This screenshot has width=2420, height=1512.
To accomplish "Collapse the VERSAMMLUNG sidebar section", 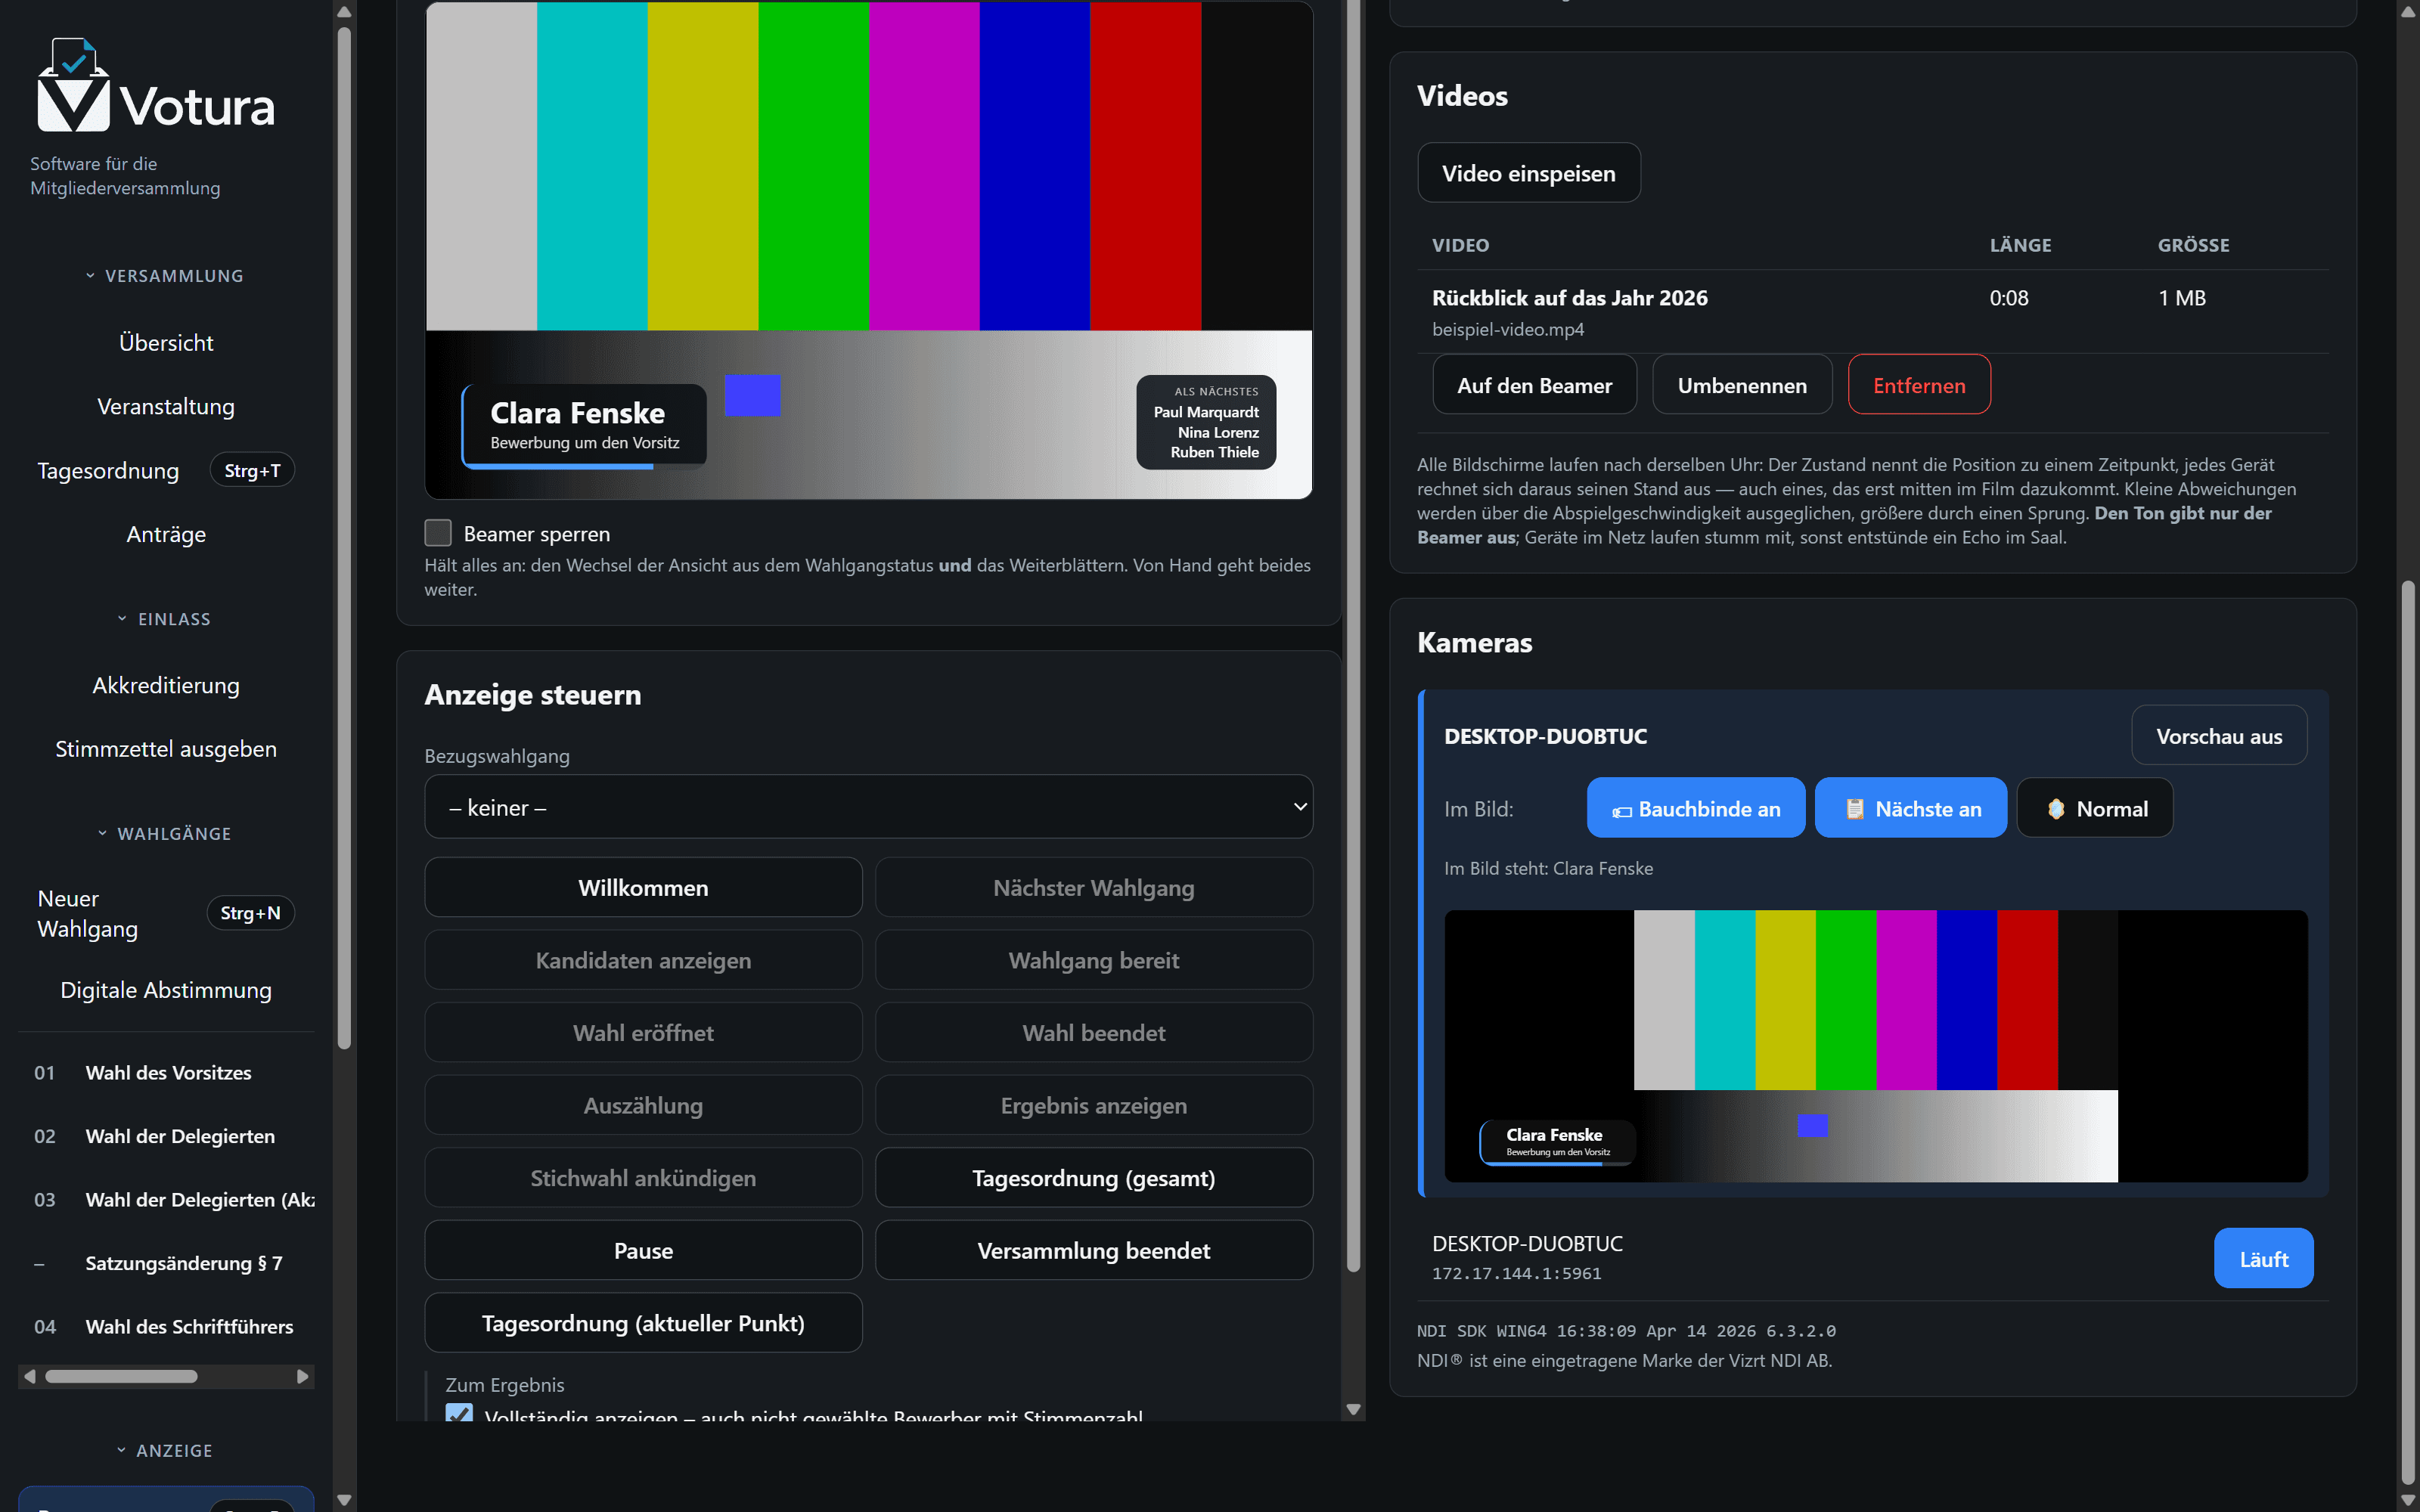I will [166, 276].
